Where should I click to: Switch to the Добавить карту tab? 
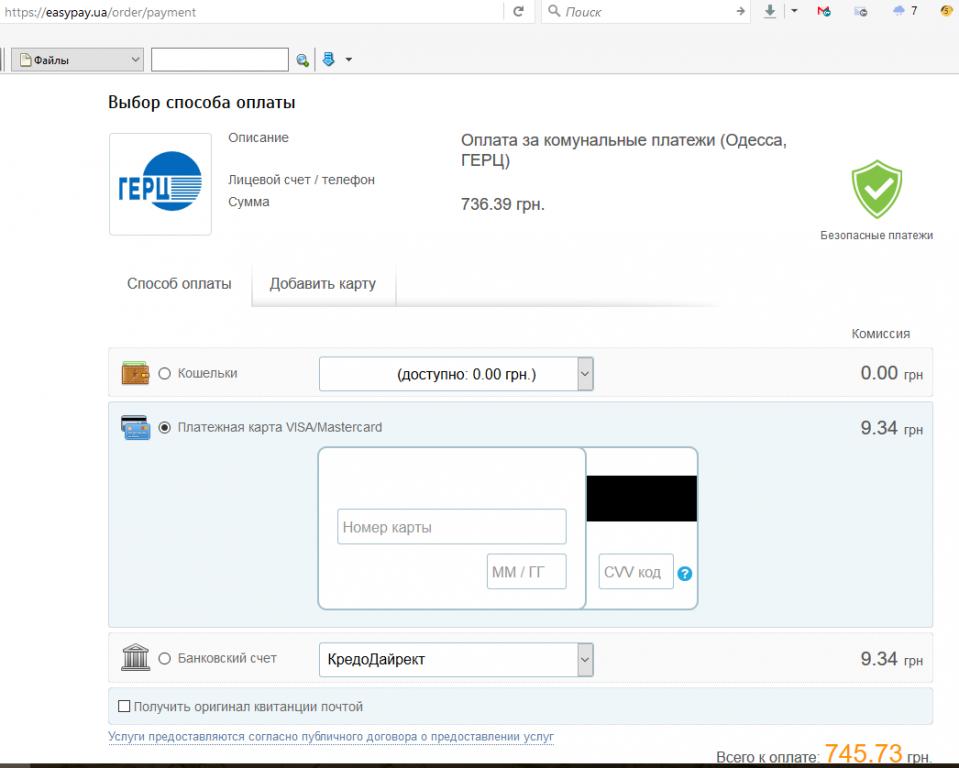322,284
